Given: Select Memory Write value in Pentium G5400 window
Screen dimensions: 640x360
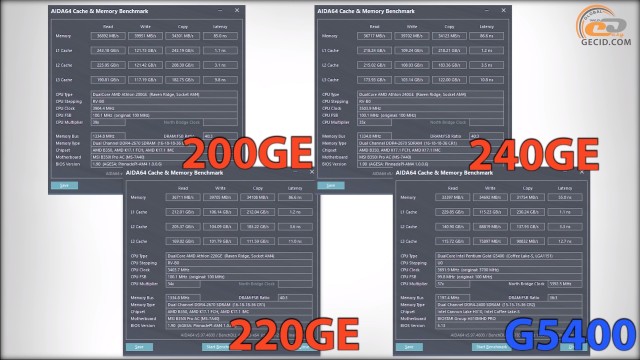Looking at the screenshot, I should 490,198.
